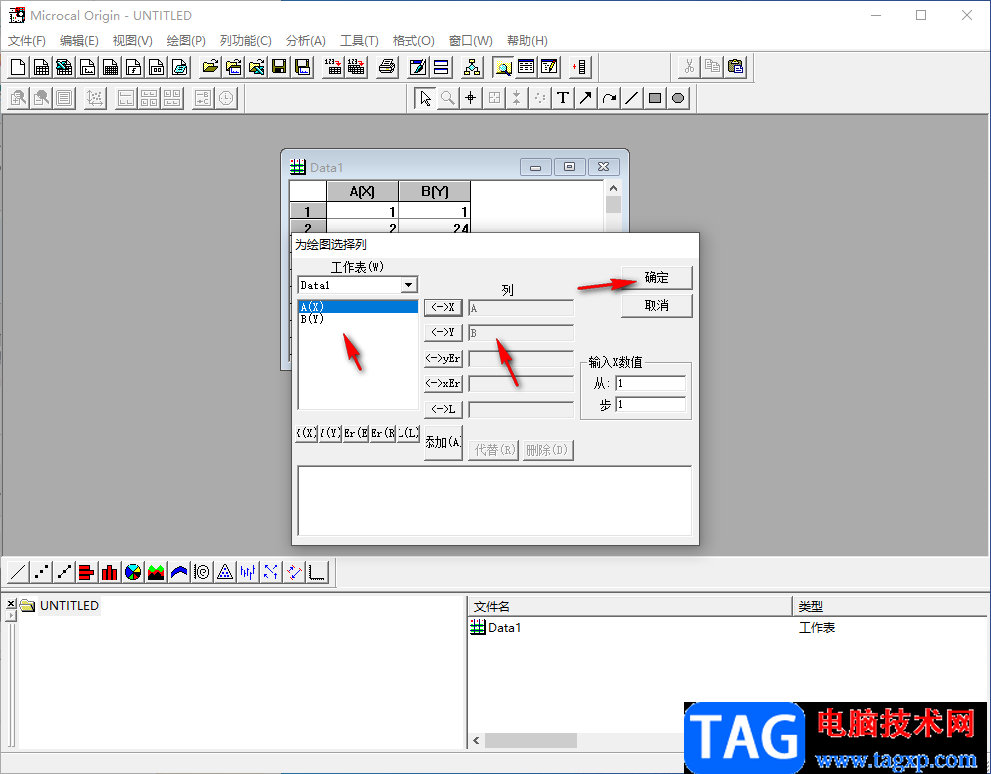
Task: Select A(X) in the column list
Action: click(358, 307)
